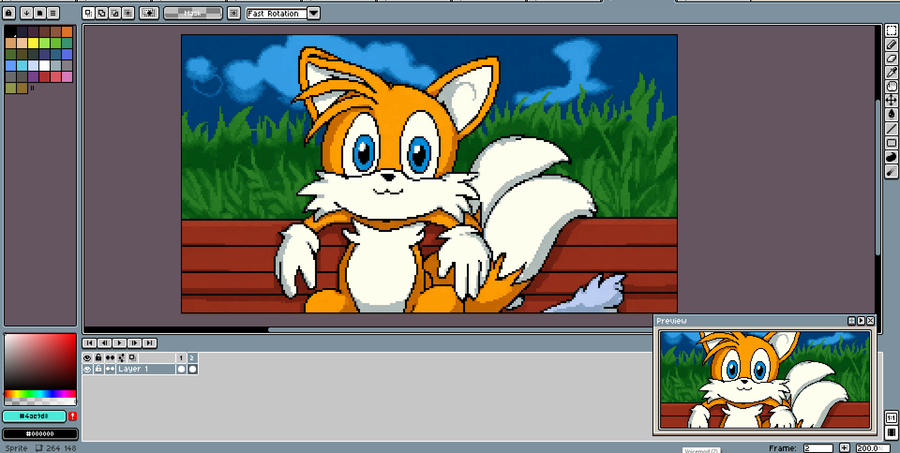900x453 pixels.
Task: Select the Line tool
Action: 891,129
